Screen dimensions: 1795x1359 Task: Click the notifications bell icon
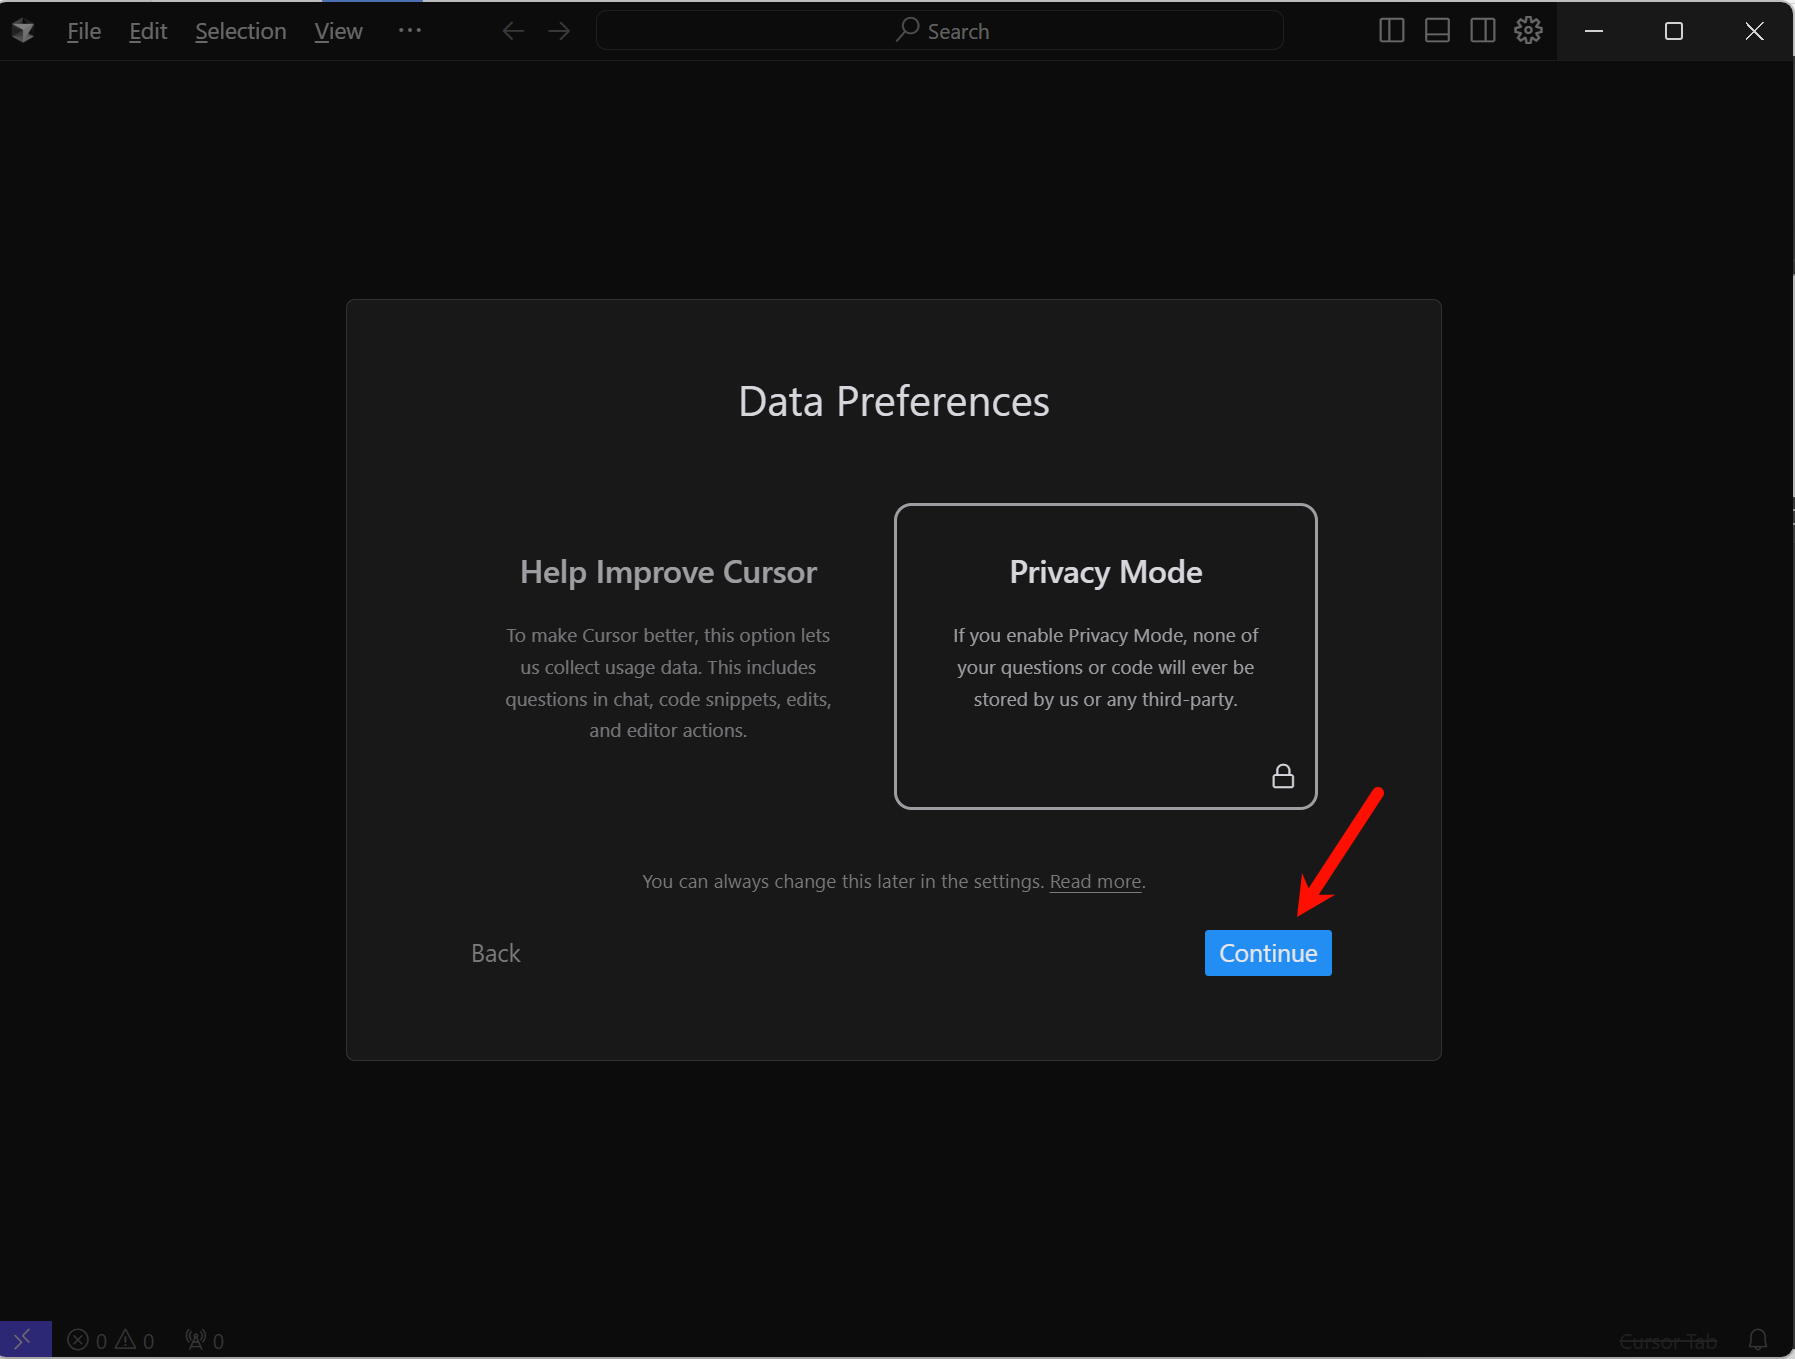point(1757,1340)
